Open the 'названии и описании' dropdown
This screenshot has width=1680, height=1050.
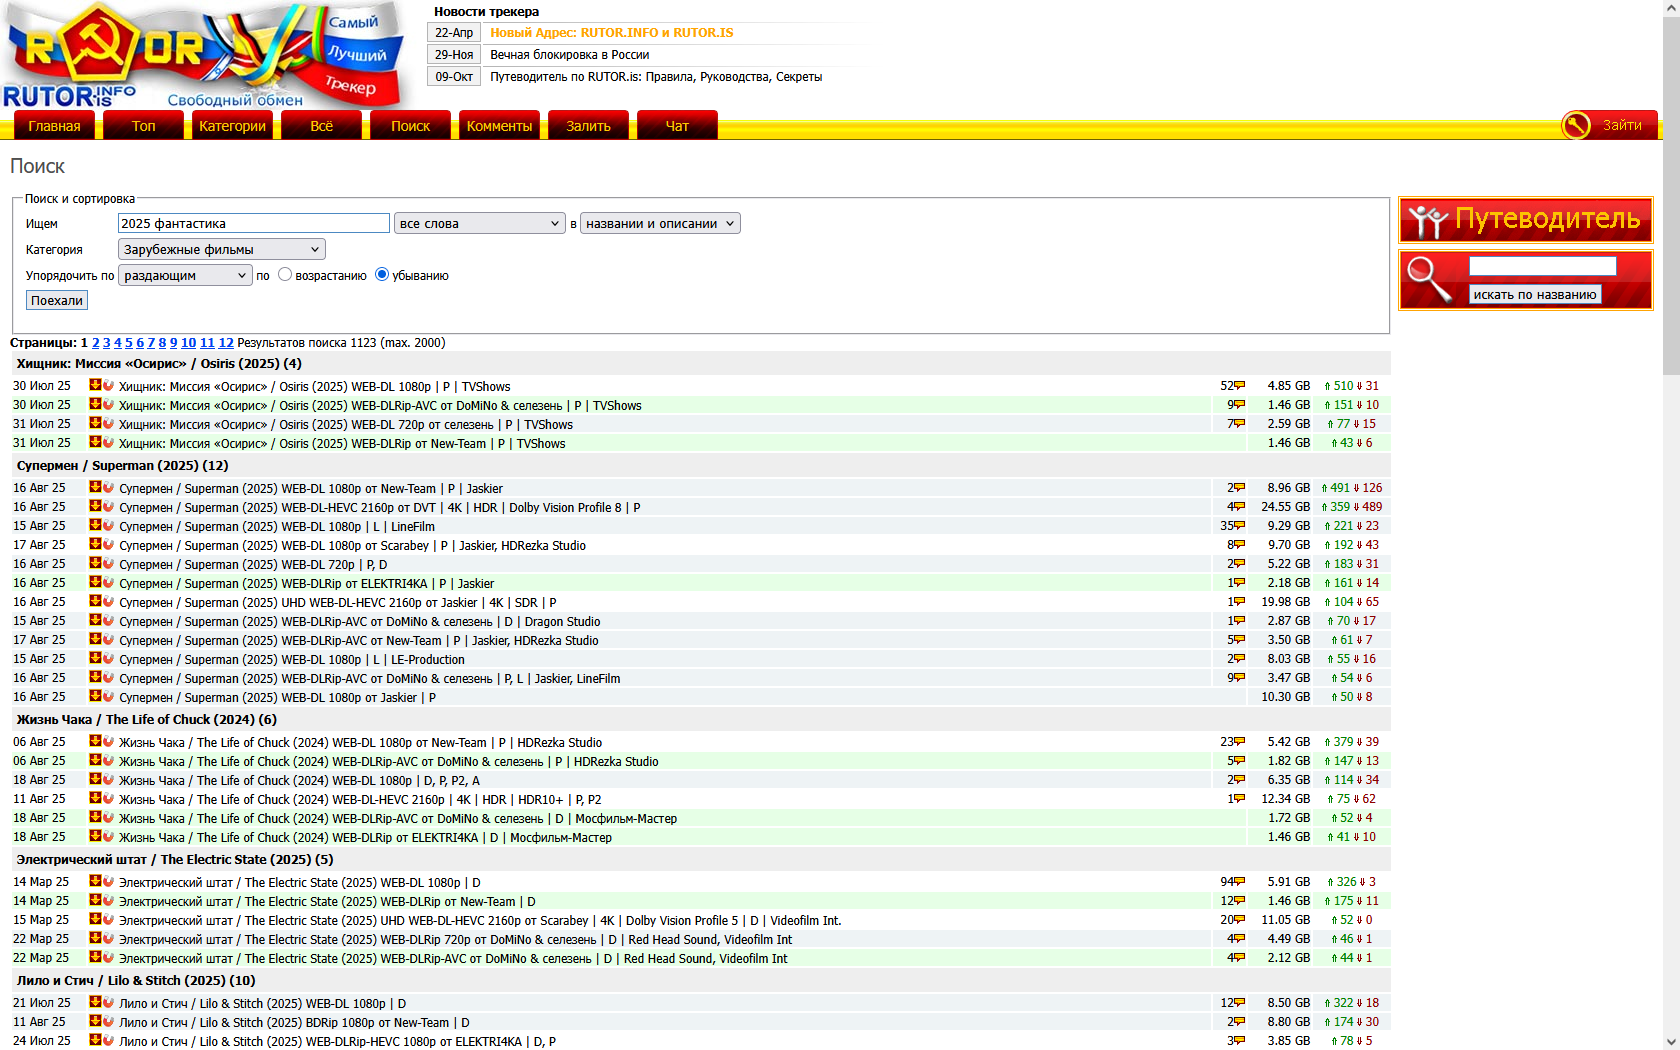pos(660,223)
